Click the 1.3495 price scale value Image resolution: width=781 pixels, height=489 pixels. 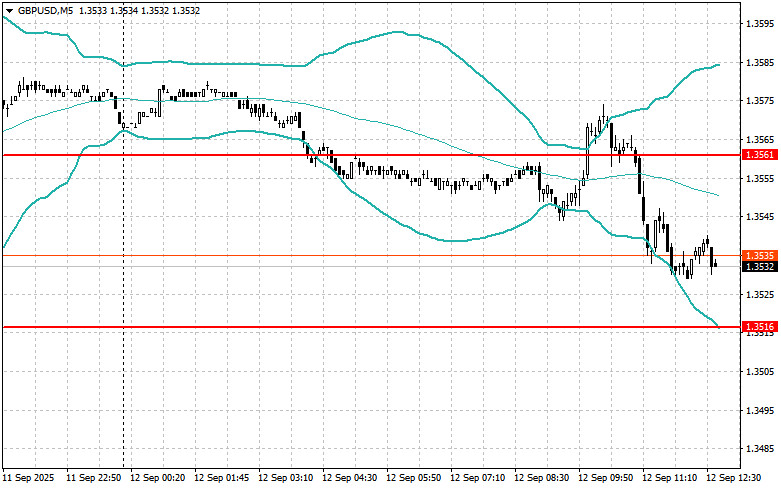(760, 410)
